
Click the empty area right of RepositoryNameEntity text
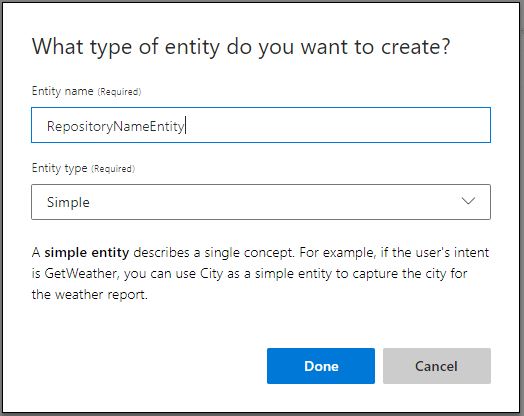(338, 125)
